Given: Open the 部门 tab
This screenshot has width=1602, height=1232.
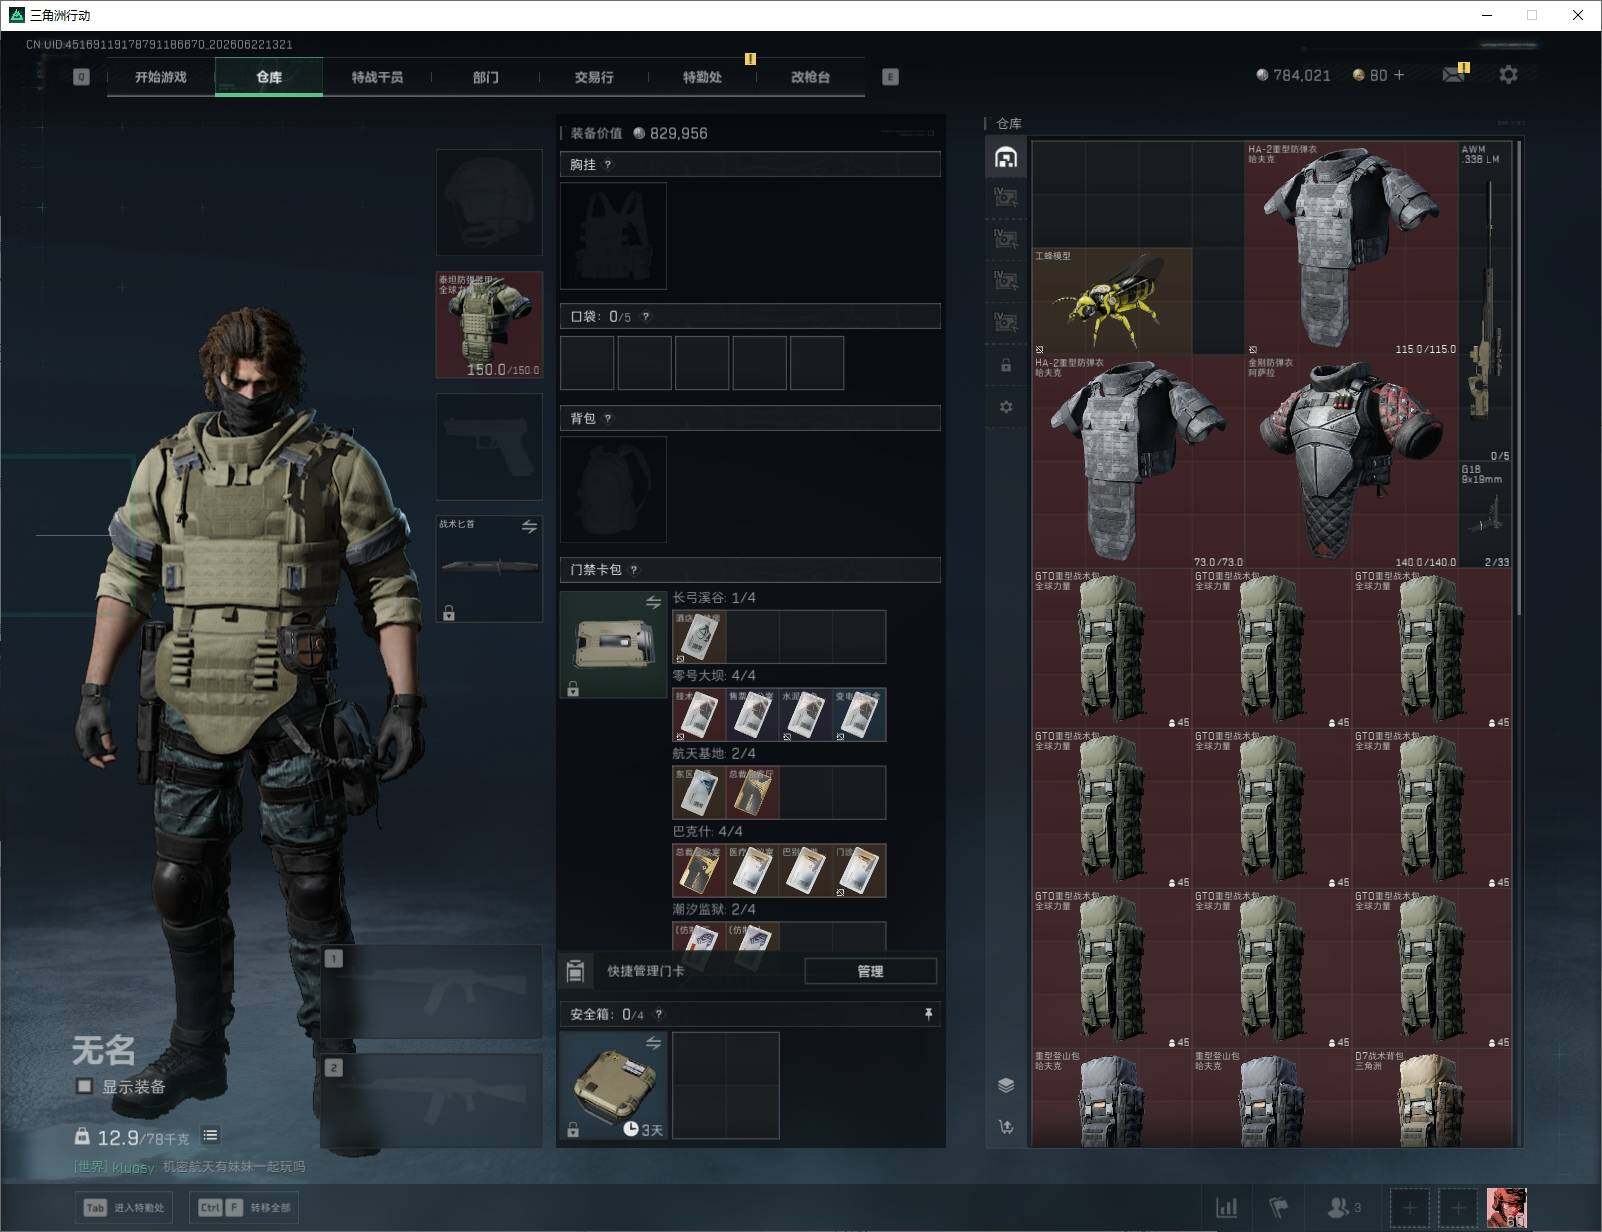Looking at the screenshot, I should (486, 77).
